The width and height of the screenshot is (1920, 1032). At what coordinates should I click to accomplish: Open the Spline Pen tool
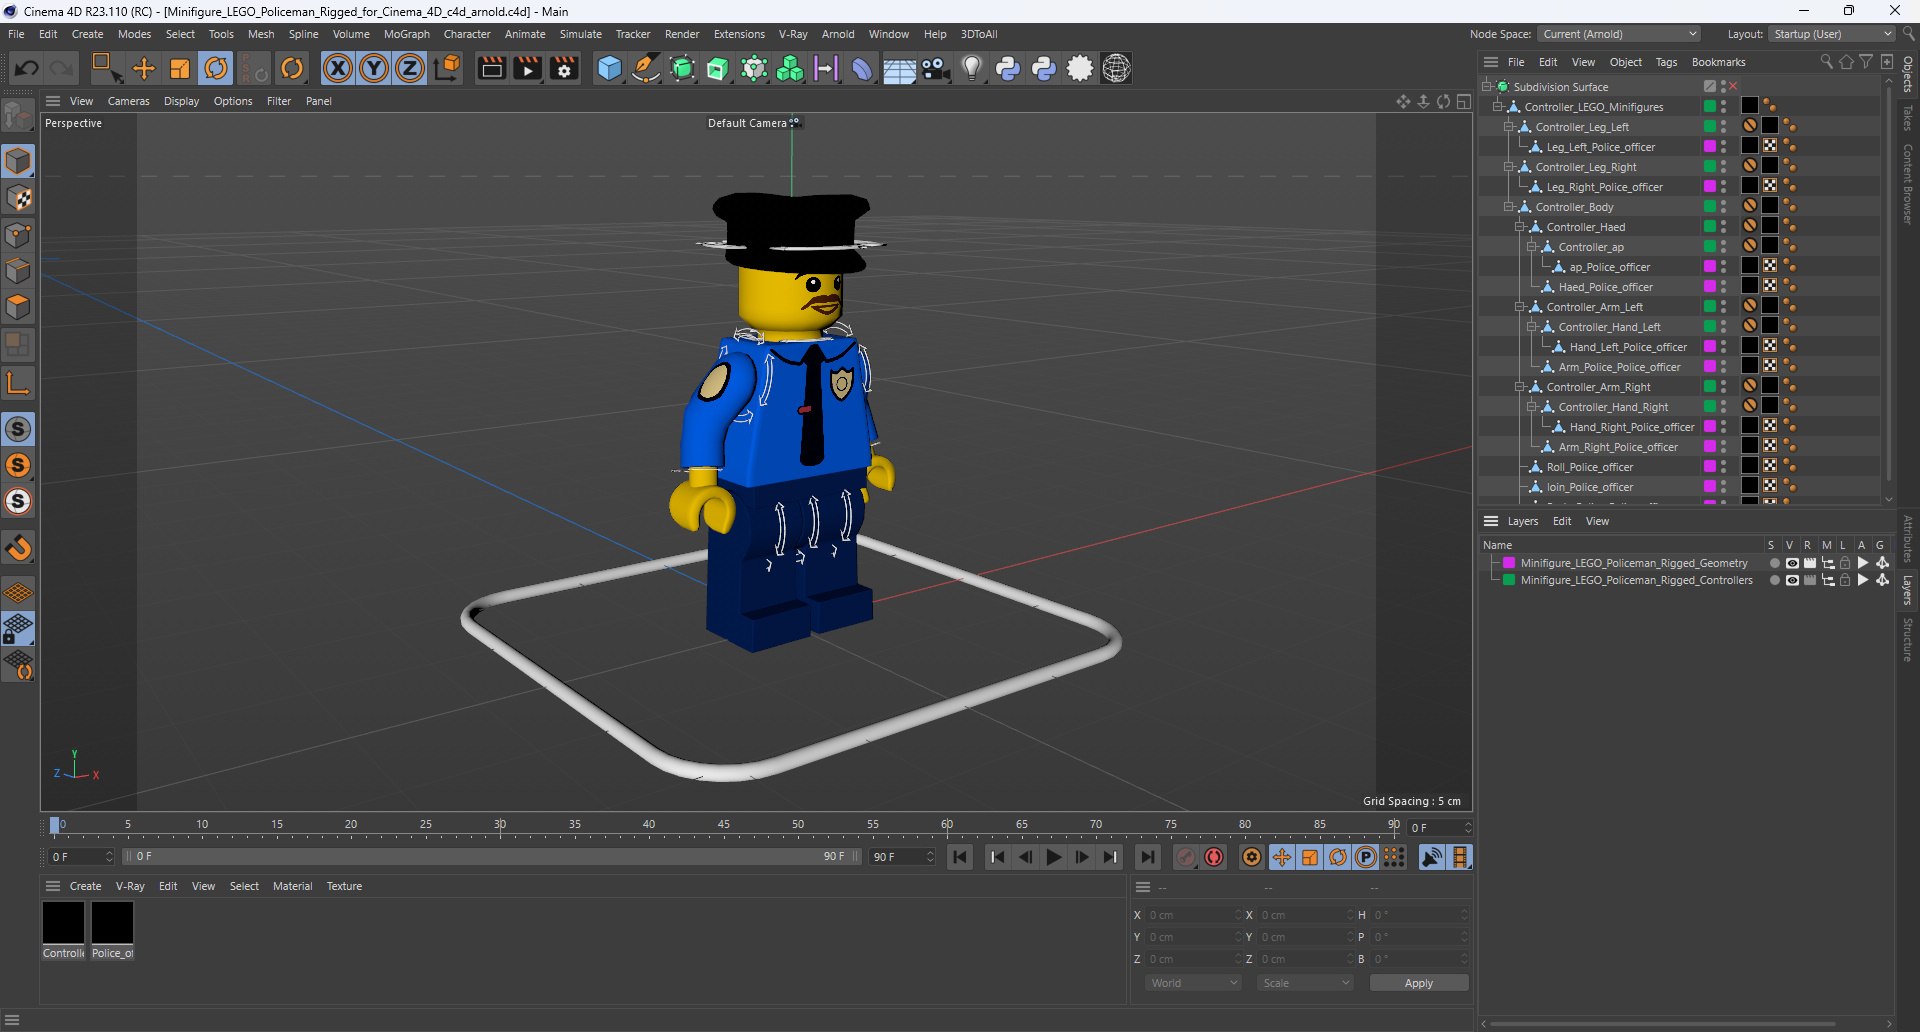(x=646, y=68)
